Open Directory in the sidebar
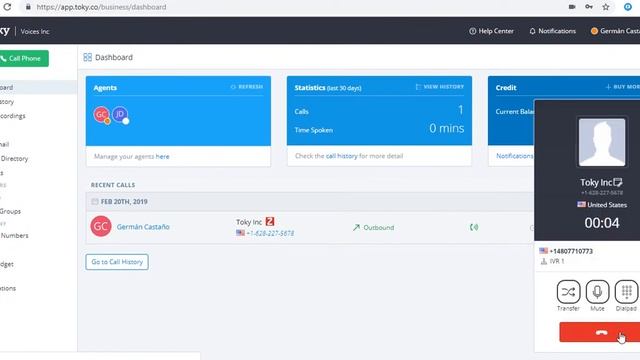The image size is (640, 360). 14,158
